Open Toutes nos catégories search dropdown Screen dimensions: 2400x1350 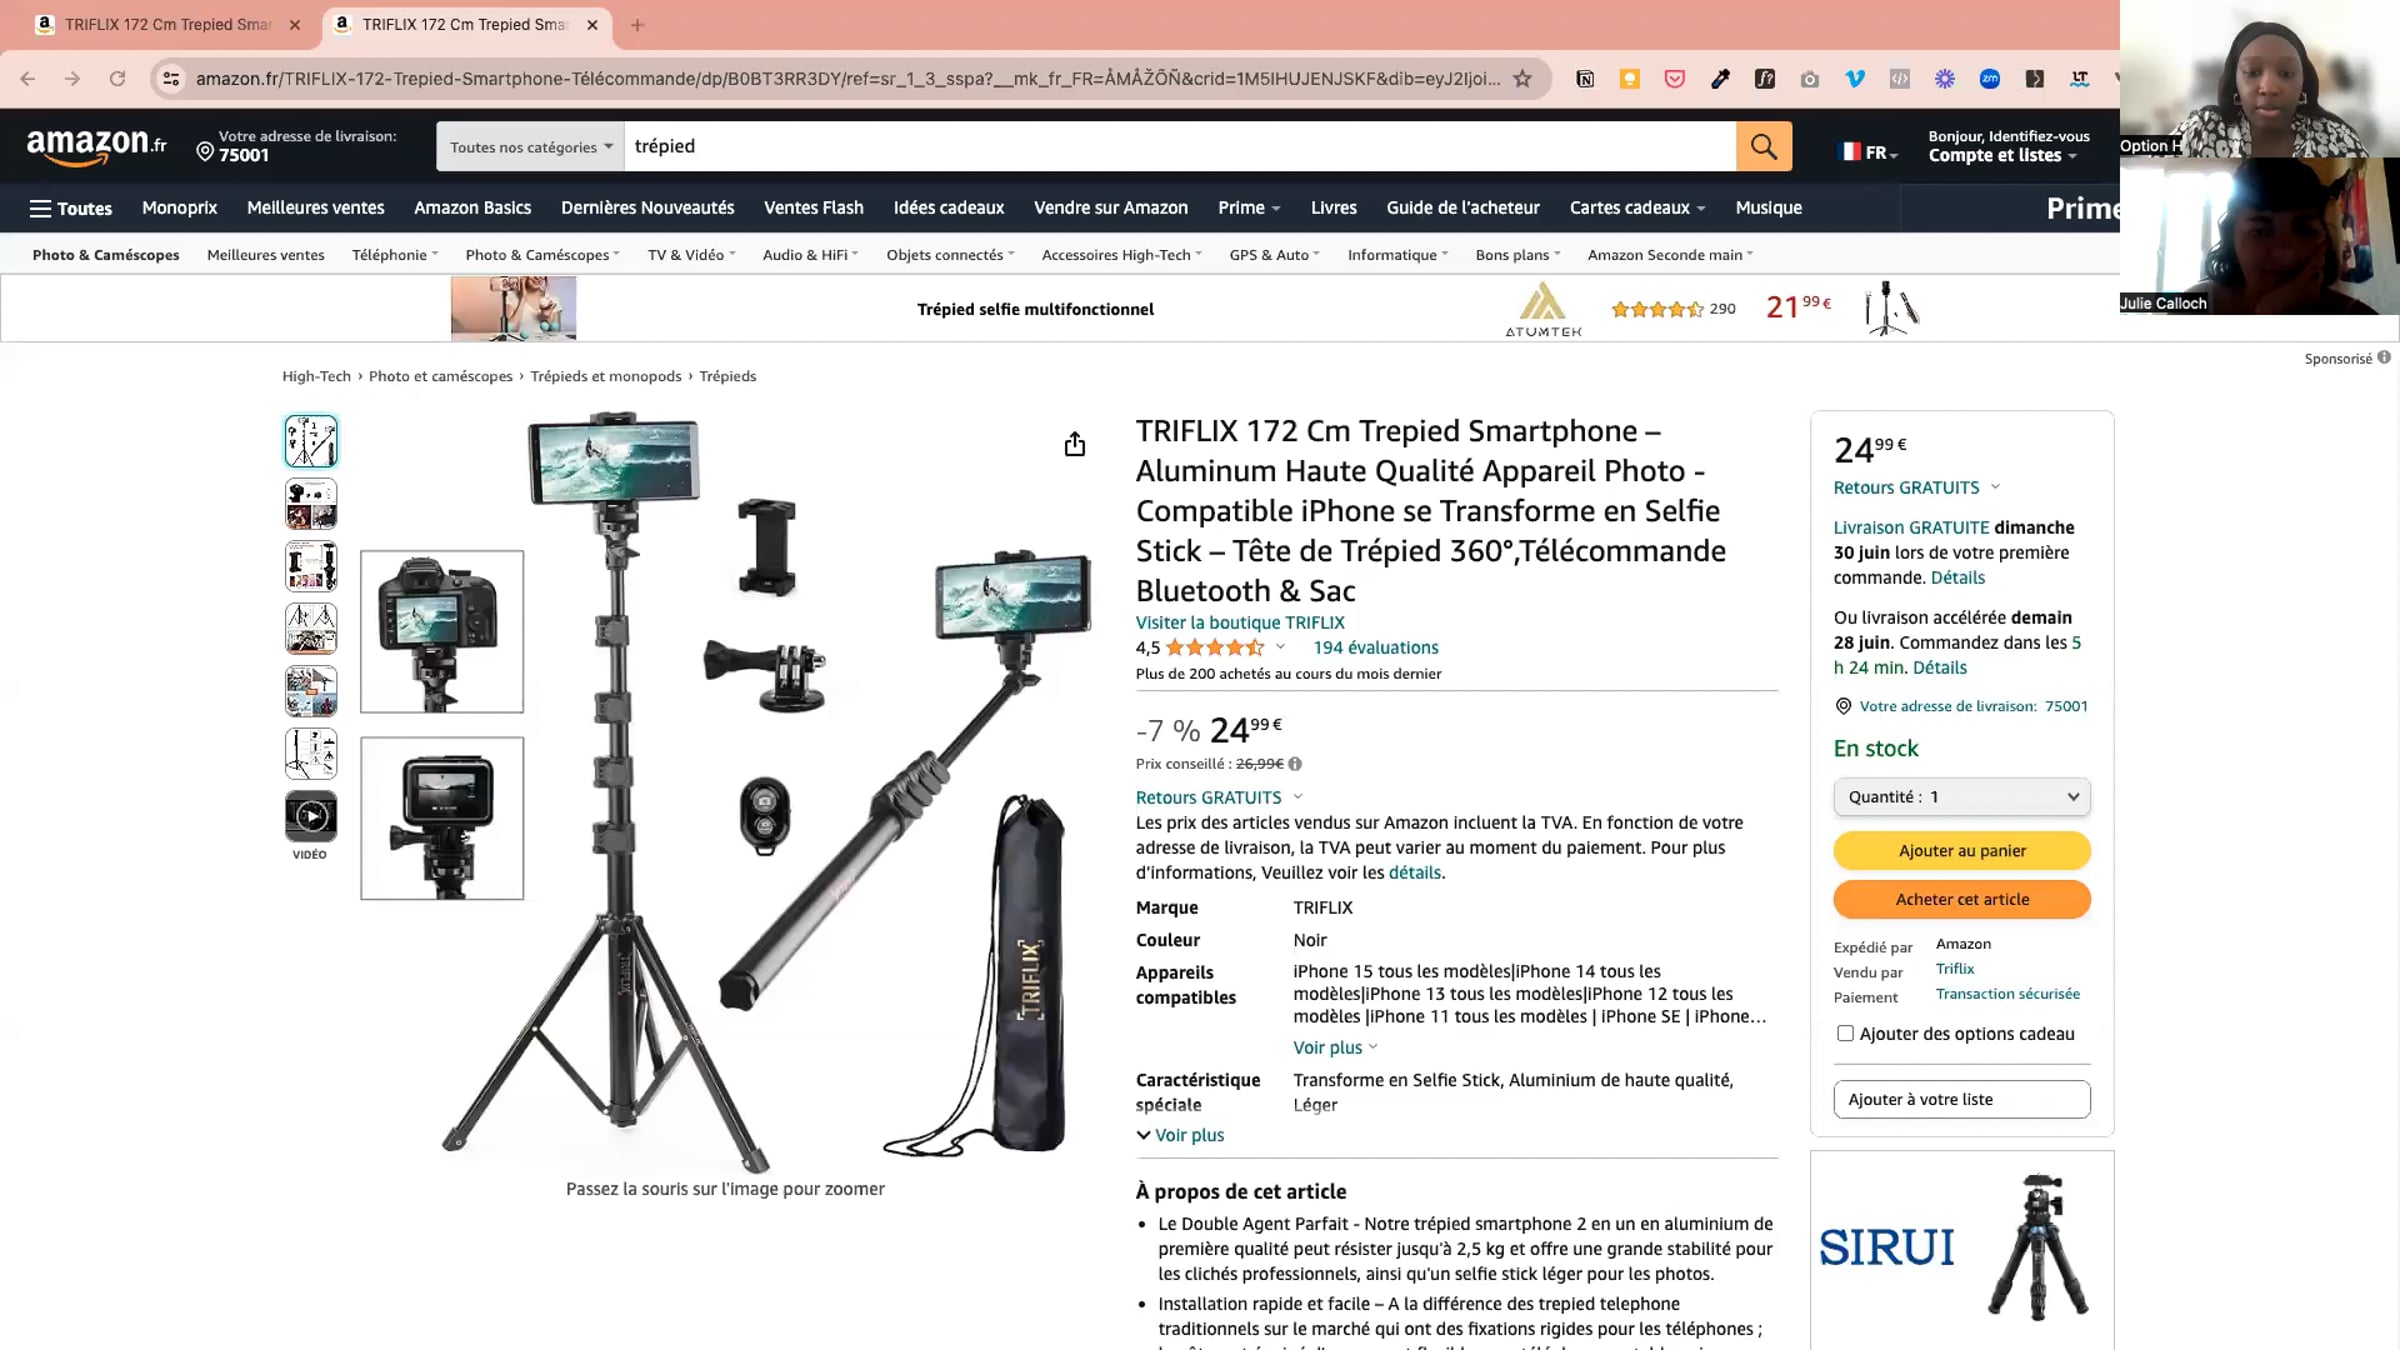[530, 147]
